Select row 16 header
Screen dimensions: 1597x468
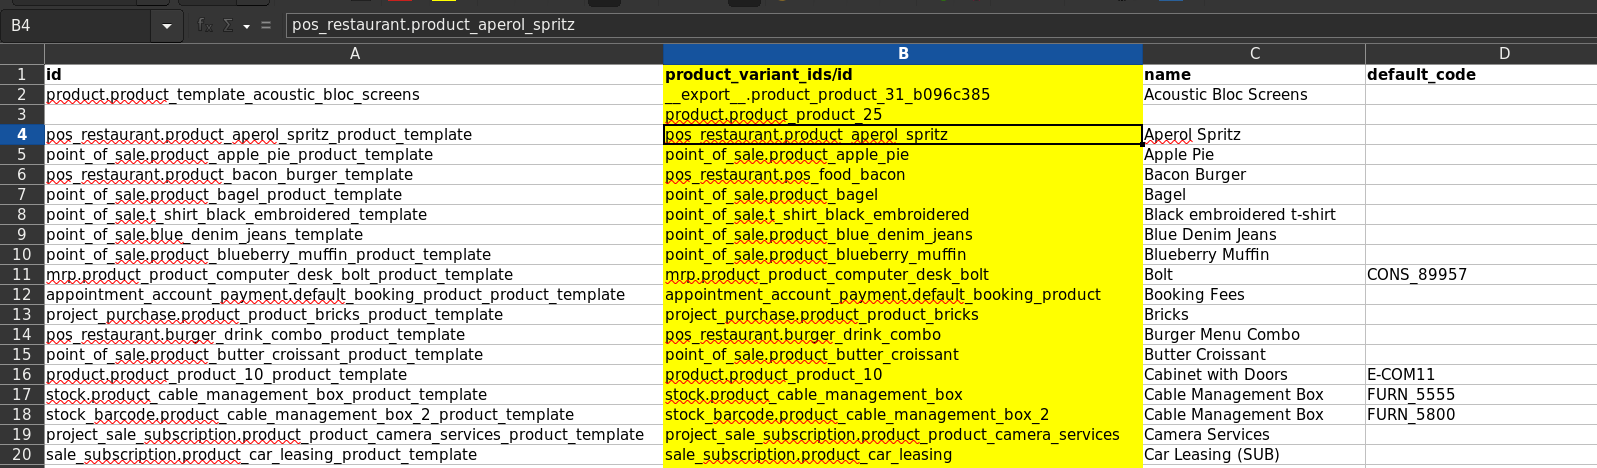[22, 374]
